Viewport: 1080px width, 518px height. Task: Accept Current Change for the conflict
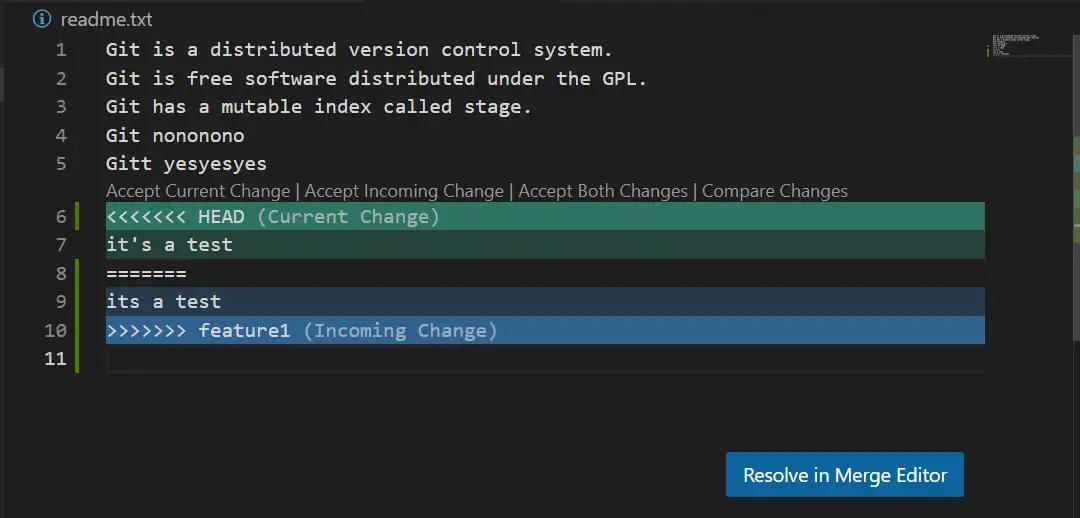(x=198, y=191)
